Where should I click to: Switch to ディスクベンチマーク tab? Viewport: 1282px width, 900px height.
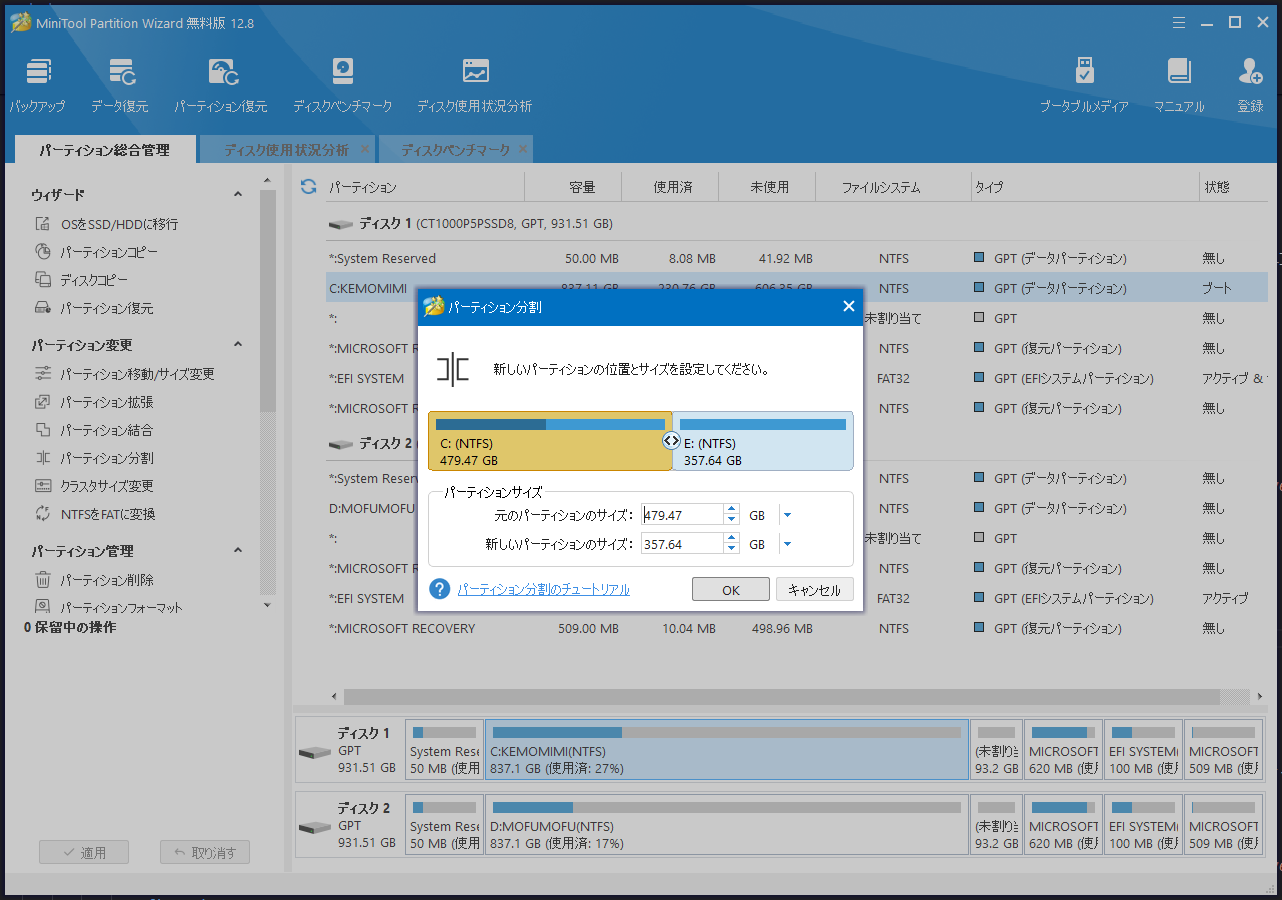(455, 150)
